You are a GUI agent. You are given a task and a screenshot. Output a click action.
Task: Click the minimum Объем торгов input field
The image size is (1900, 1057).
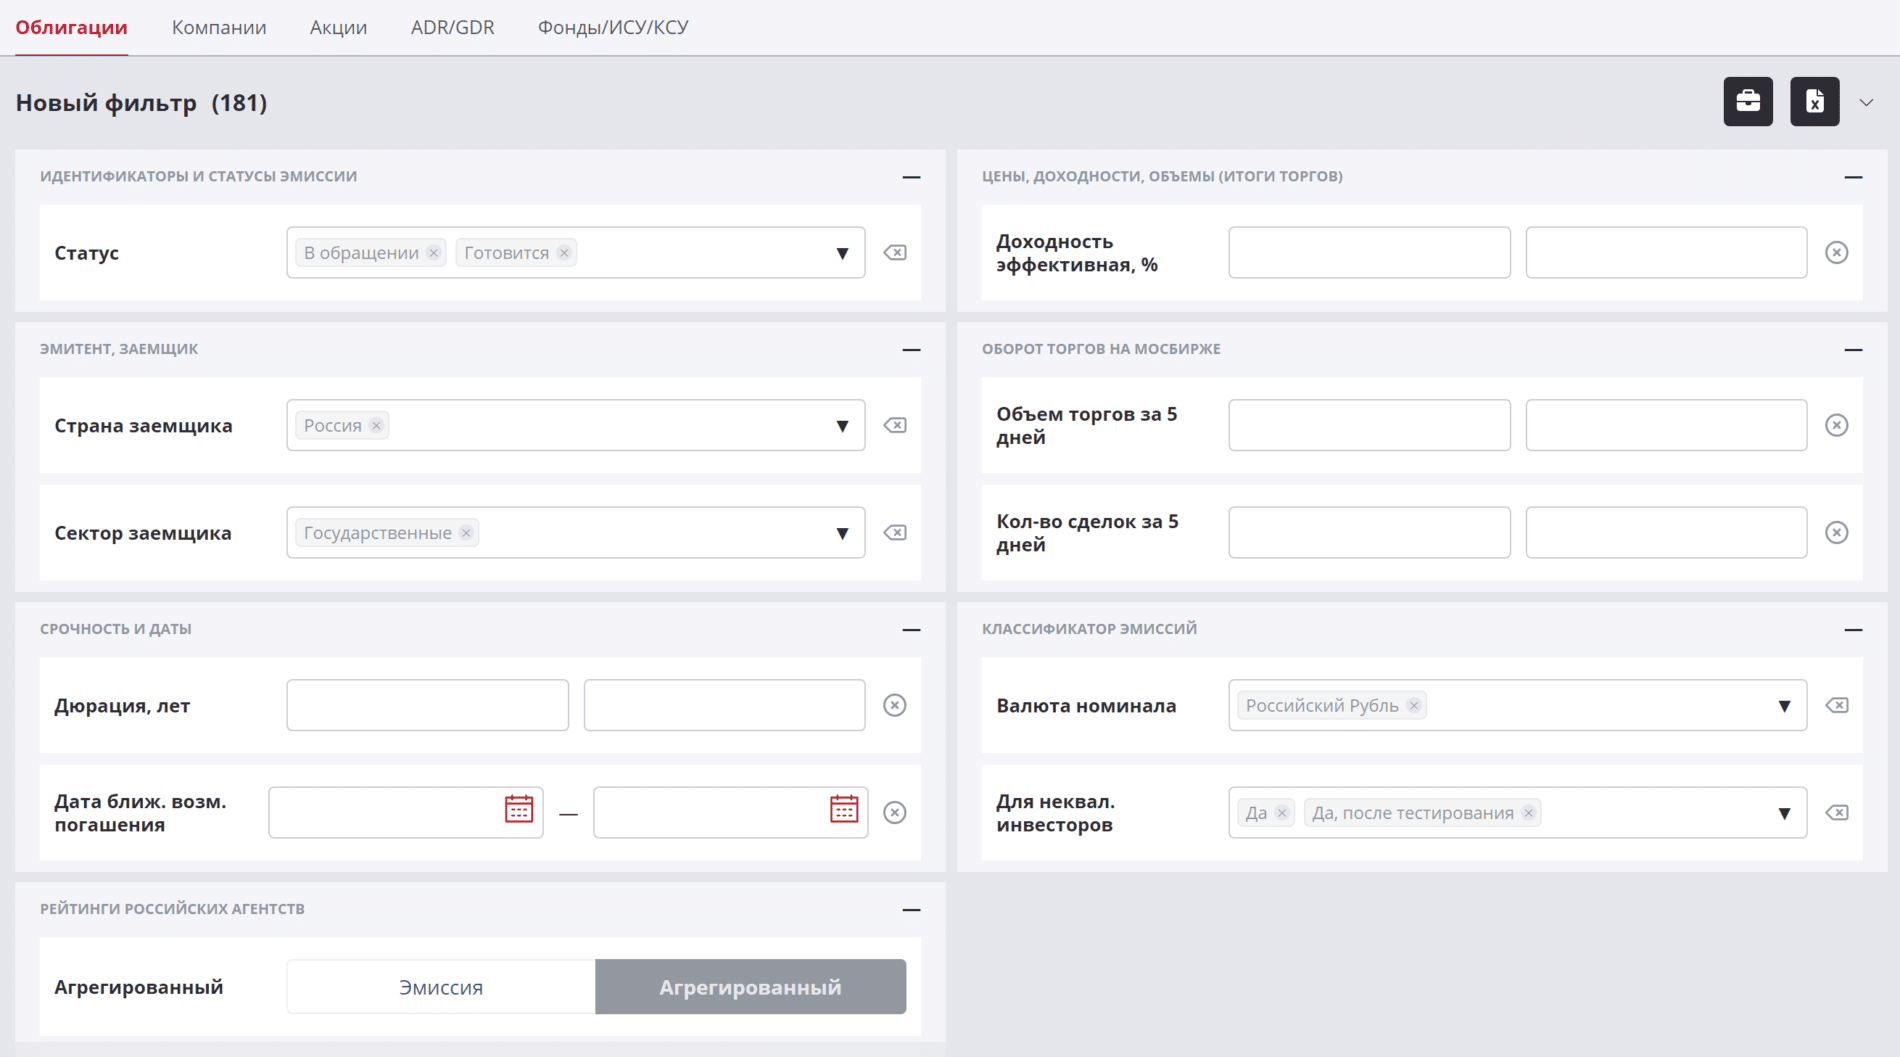[x=1369, y=426]
